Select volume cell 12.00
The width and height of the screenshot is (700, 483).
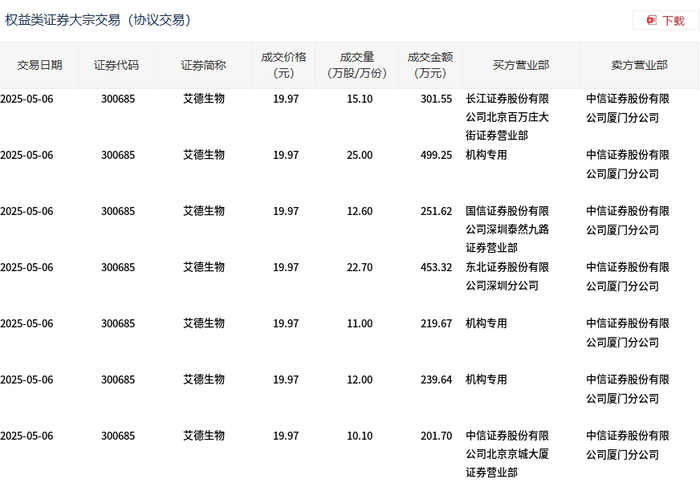tap(360, 380)
